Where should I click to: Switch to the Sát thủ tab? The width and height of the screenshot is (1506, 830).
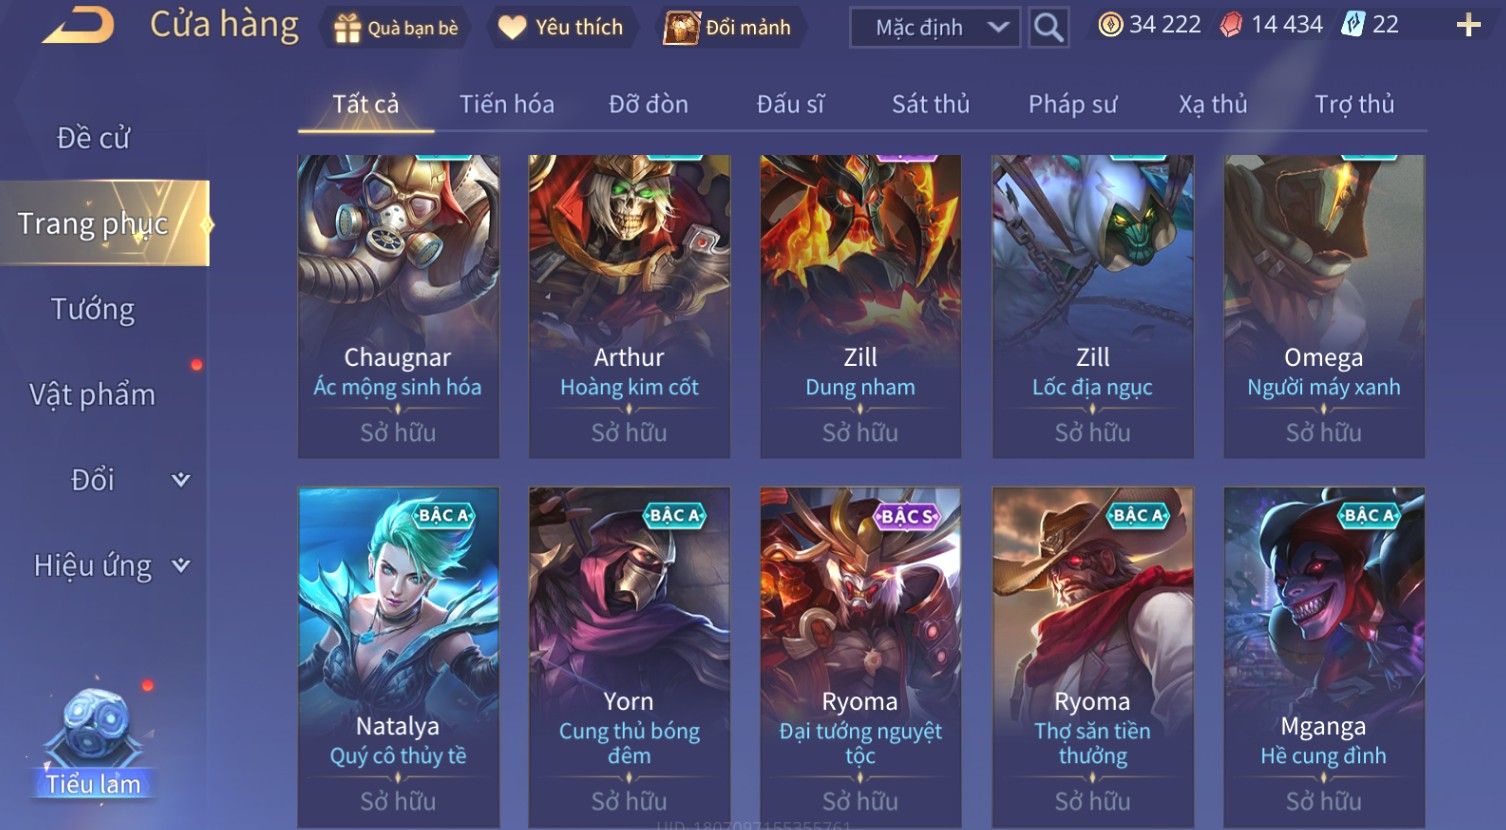[x=930, y=104]
